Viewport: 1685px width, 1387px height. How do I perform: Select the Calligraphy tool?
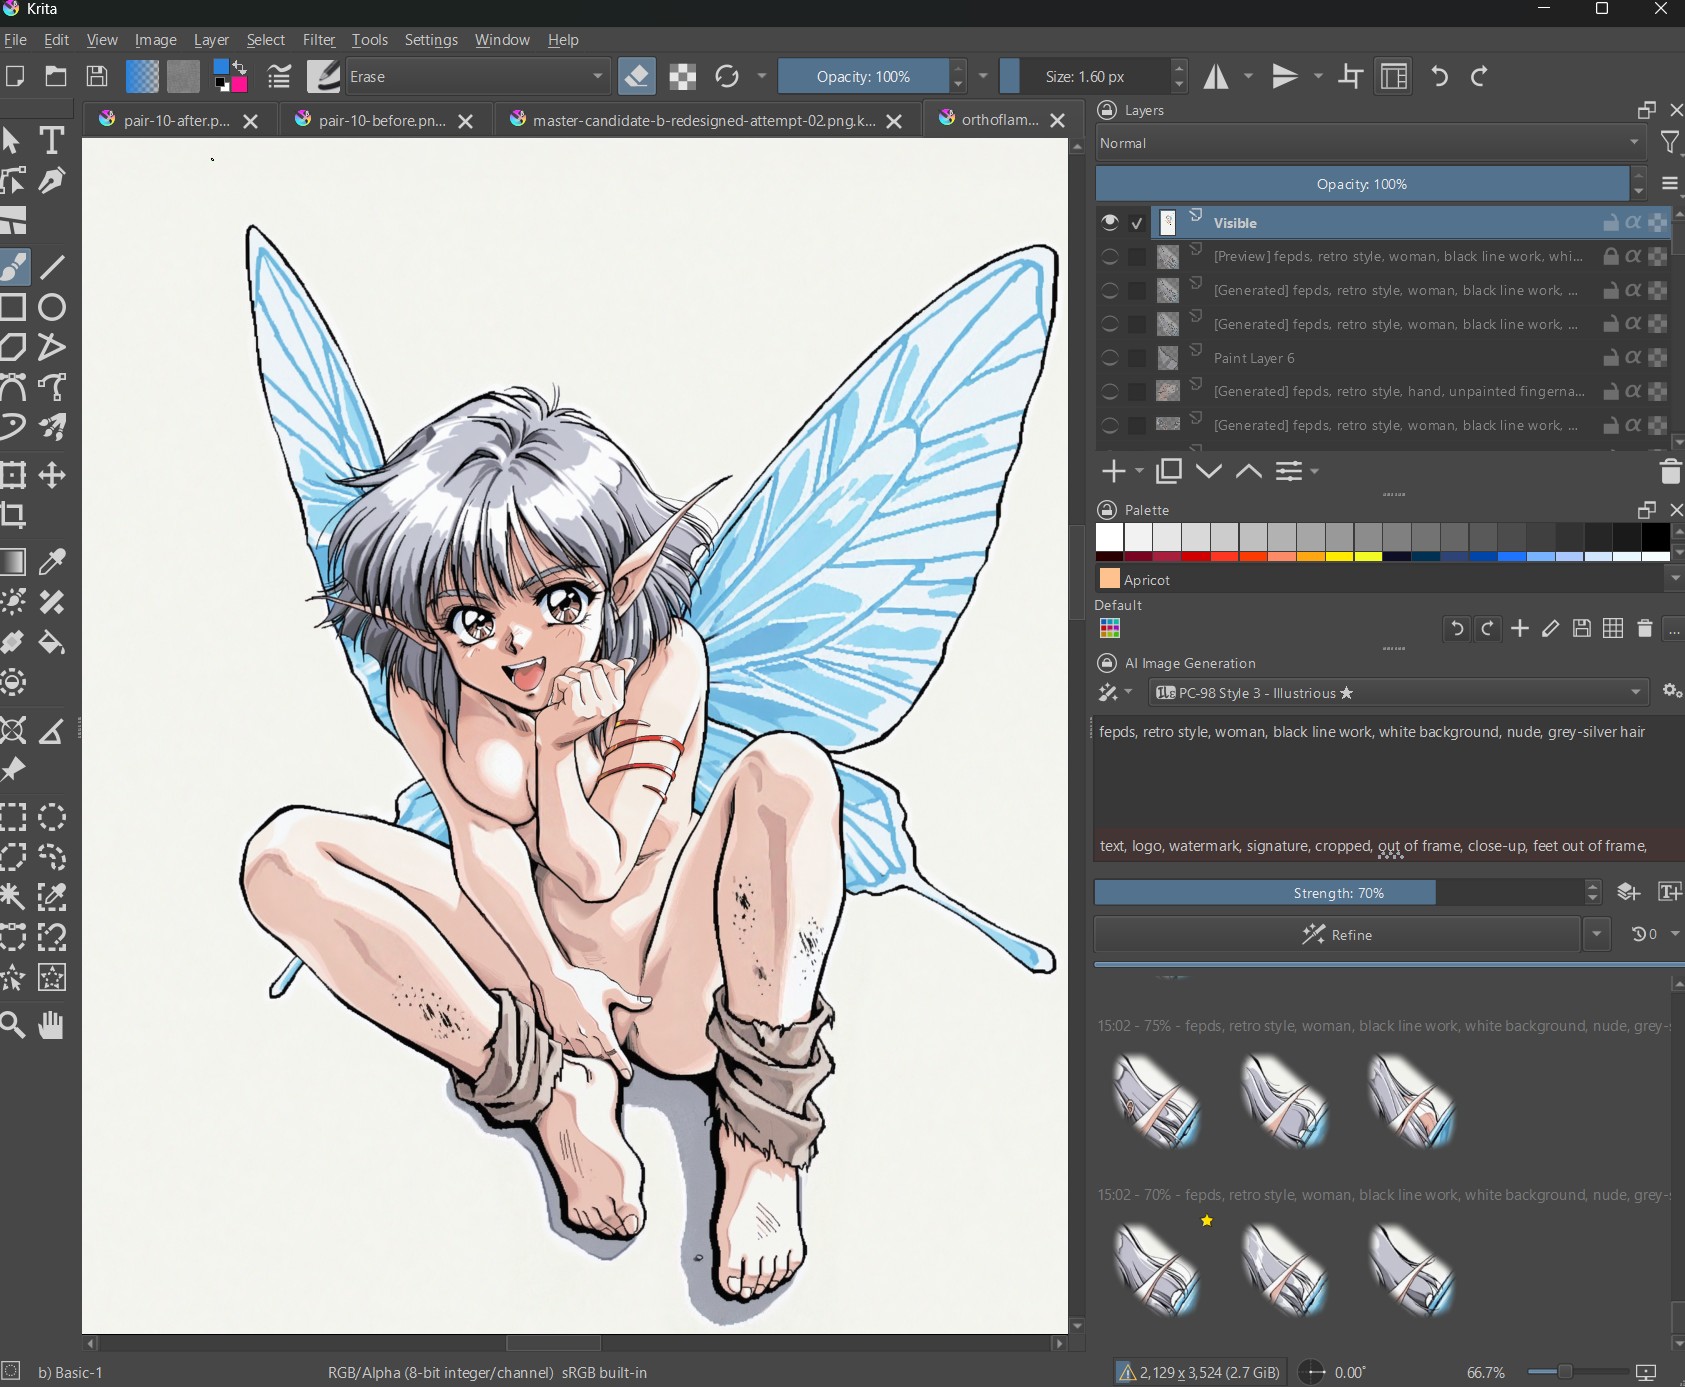point(52,181)
